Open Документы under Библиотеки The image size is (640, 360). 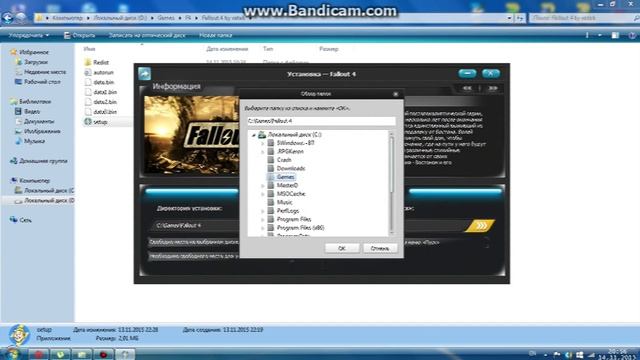click(39, 121)
